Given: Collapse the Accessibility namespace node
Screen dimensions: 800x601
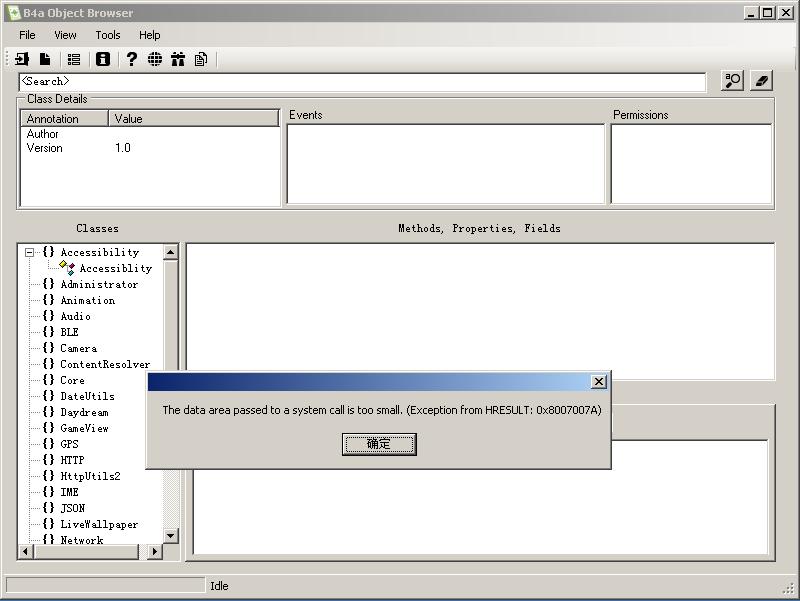Looking at the screenshot, I should coord(30,252).
